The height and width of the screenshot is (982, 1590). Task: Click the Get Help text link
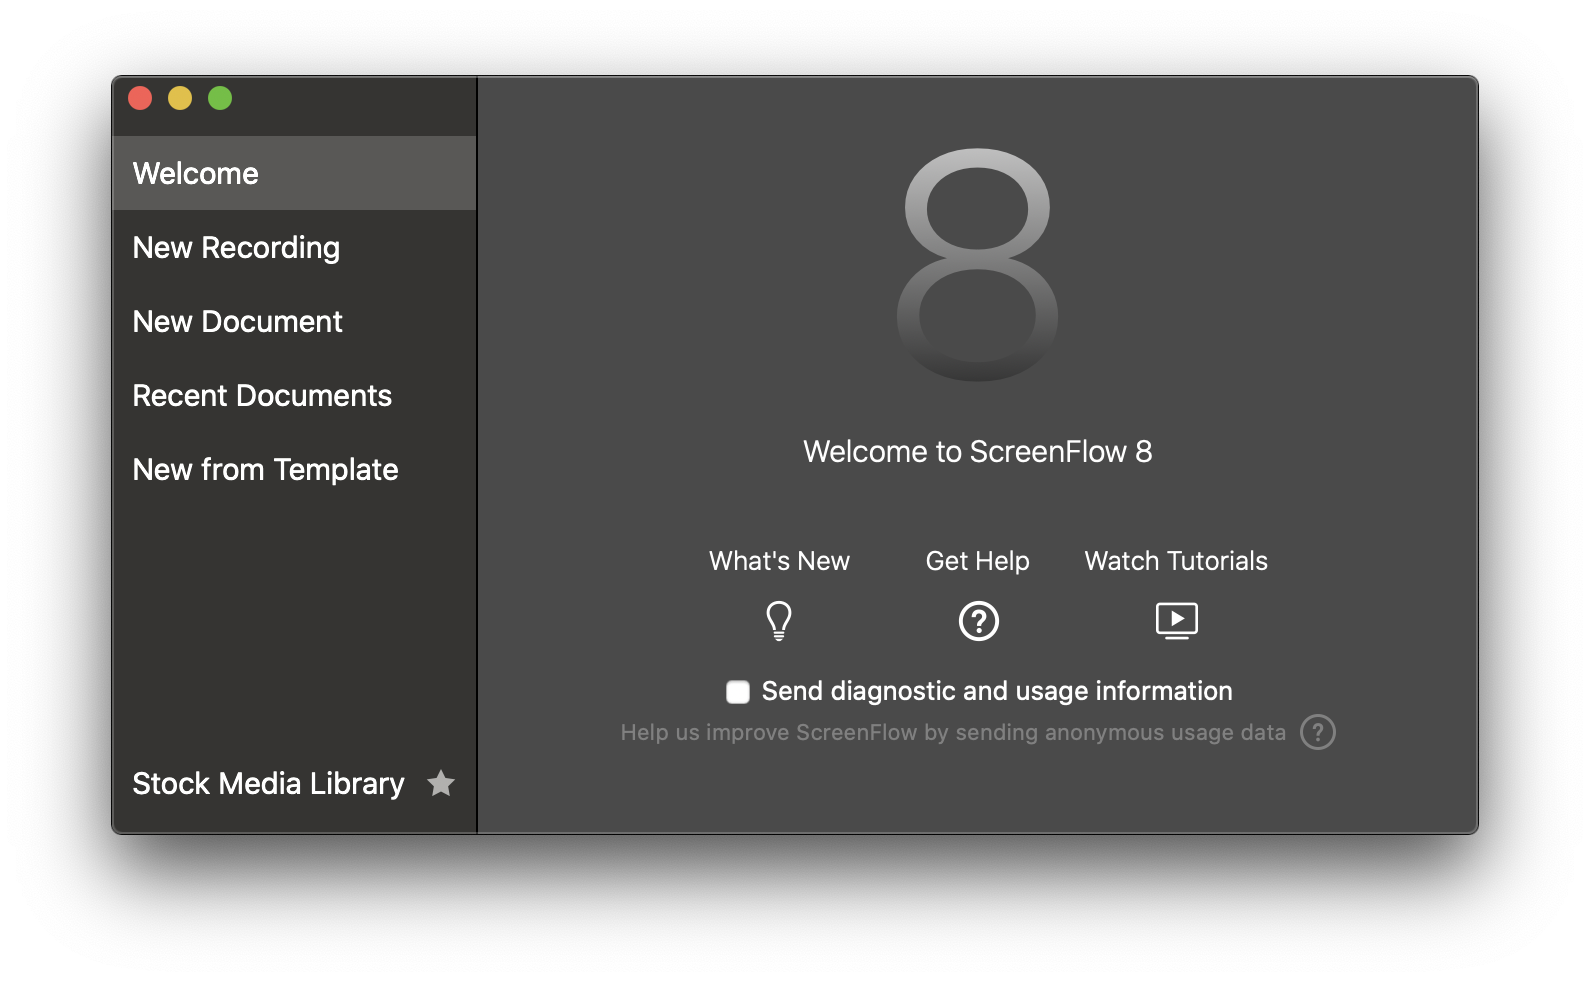click(x=977, y=561)
